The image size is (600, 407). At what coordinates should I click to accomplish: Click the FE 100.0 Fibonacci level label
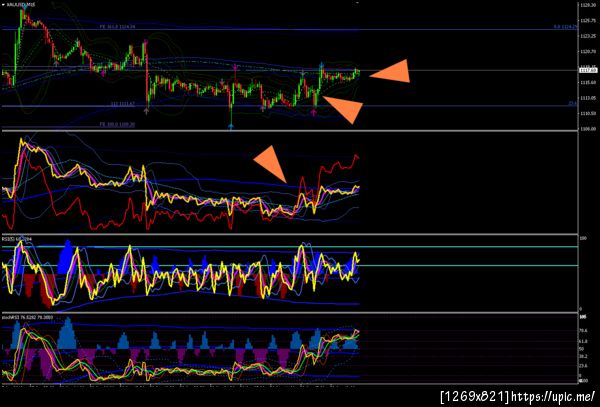(x=117, y=124)
